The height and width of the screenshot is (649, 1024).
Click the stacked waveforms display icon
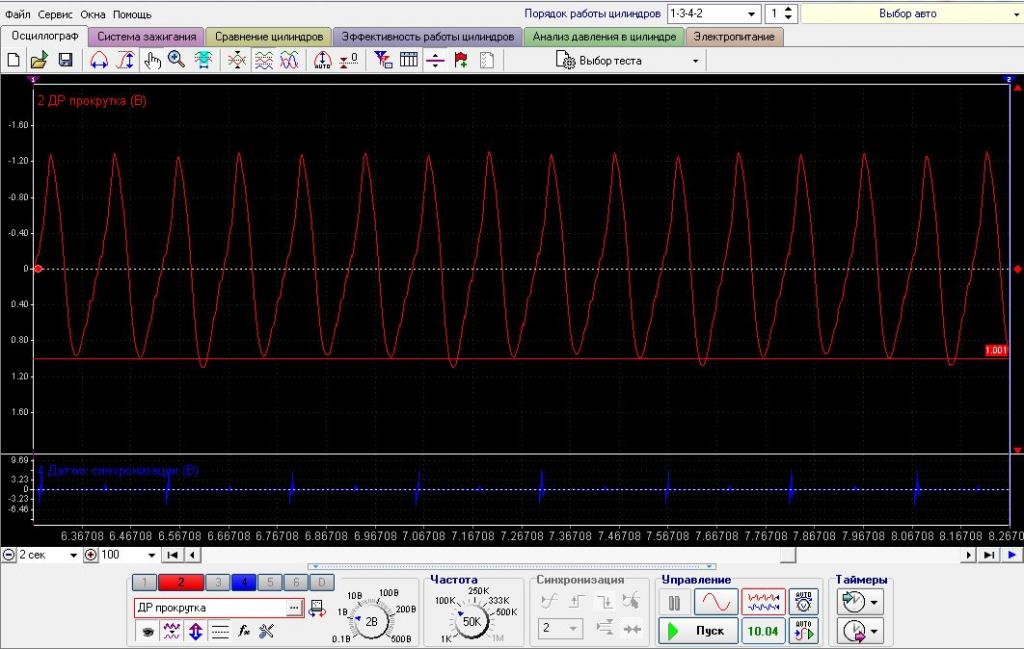(x=264, y=61)
